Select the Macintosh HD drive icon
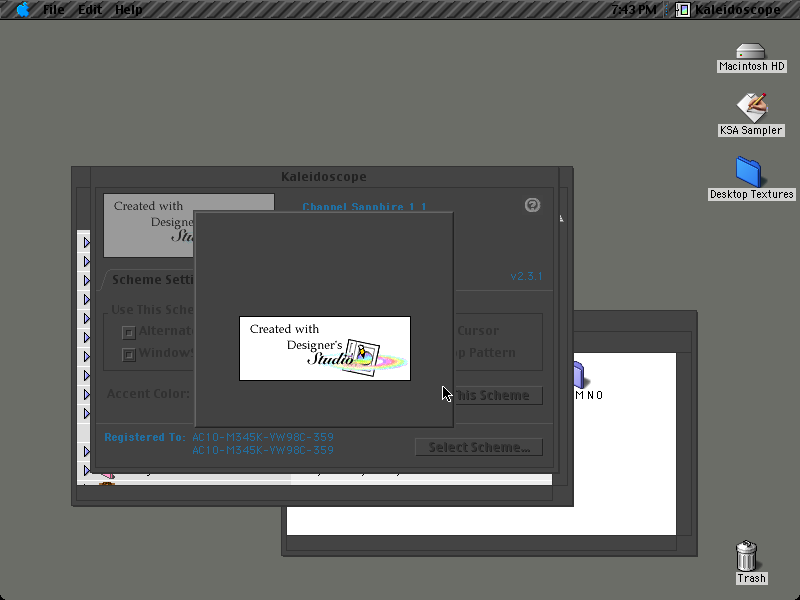Image resolution: width=800 pixels, height=600 pixels. point(751,58)
